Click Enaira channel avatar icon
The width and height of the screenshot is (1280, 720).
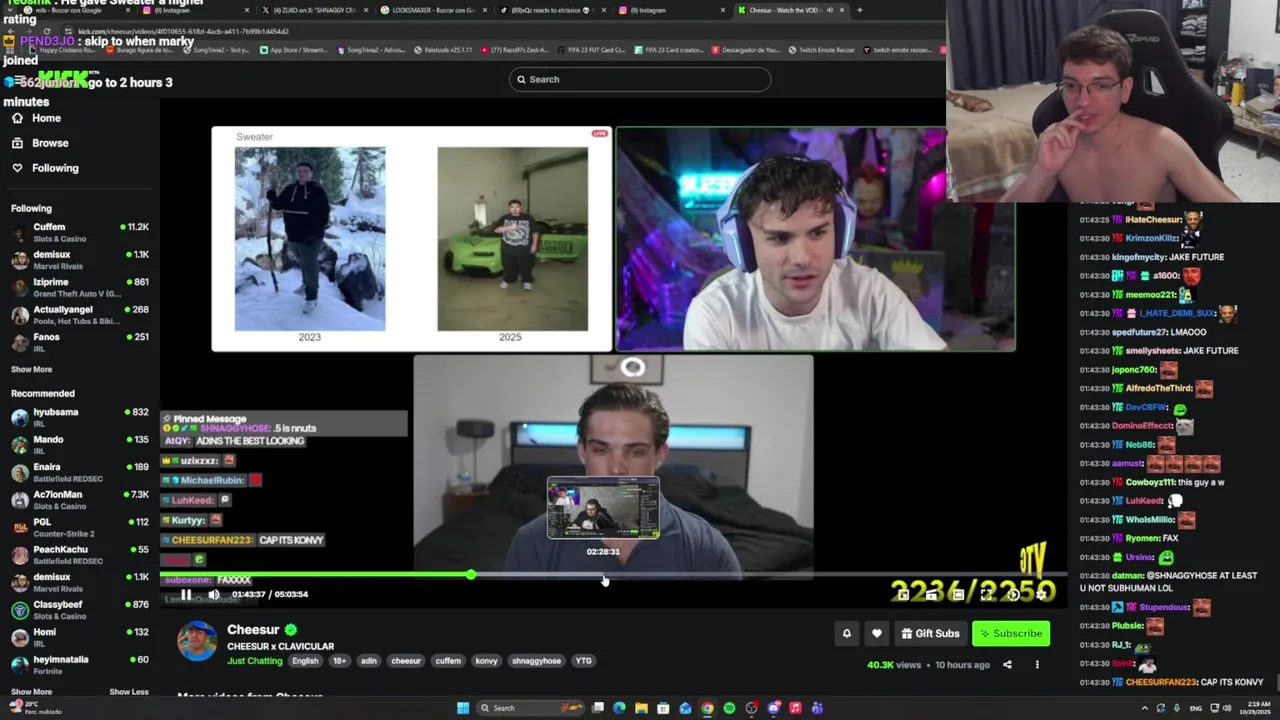pos(19,472)
